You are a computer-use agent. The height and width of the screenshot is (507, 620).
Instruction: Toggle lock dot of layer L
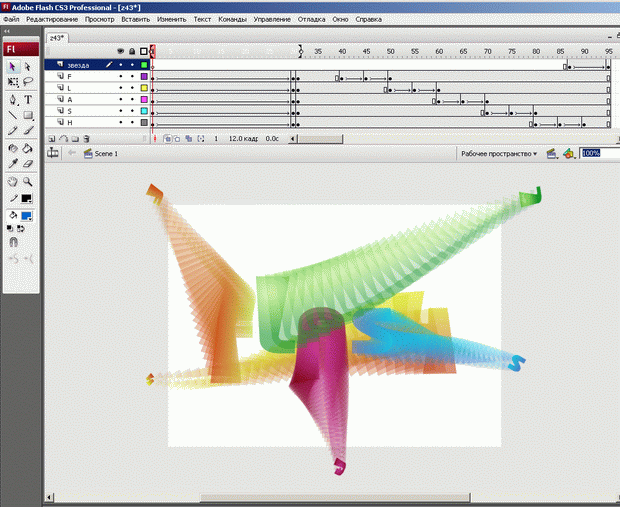[x=132, y=88]
